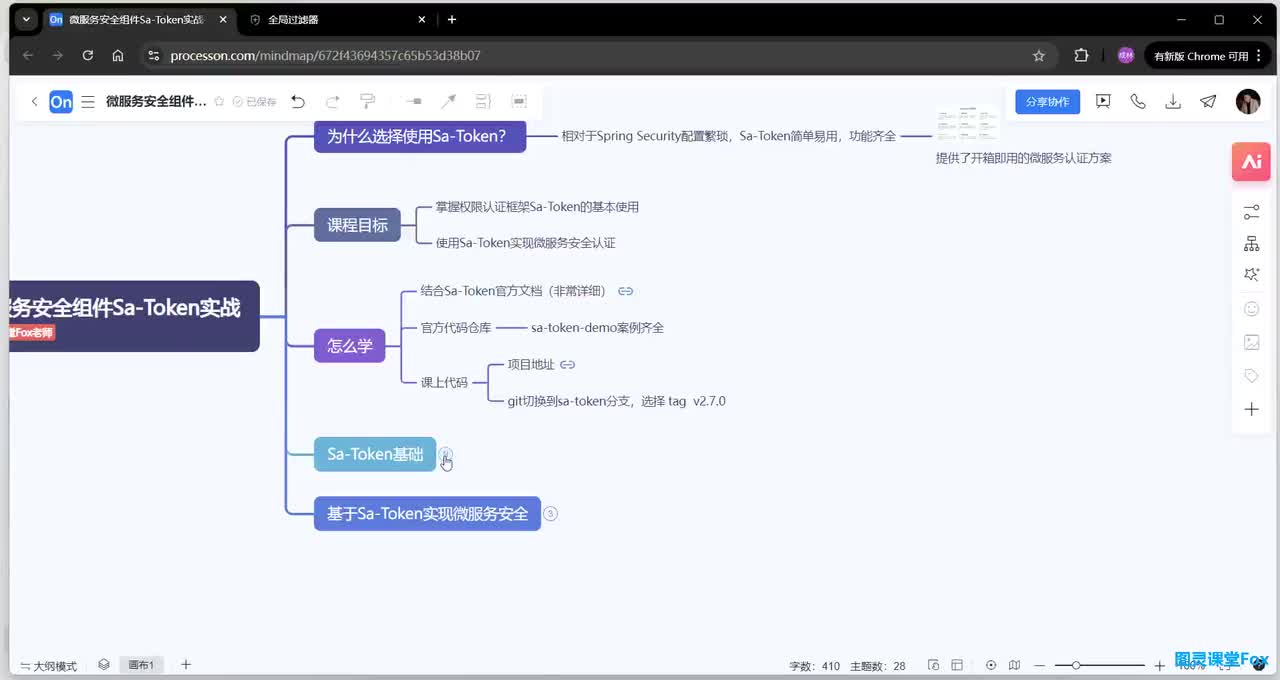The image size is (1280, 680).
Task: Open the user avatar menu
Action: click(1248, 101)
